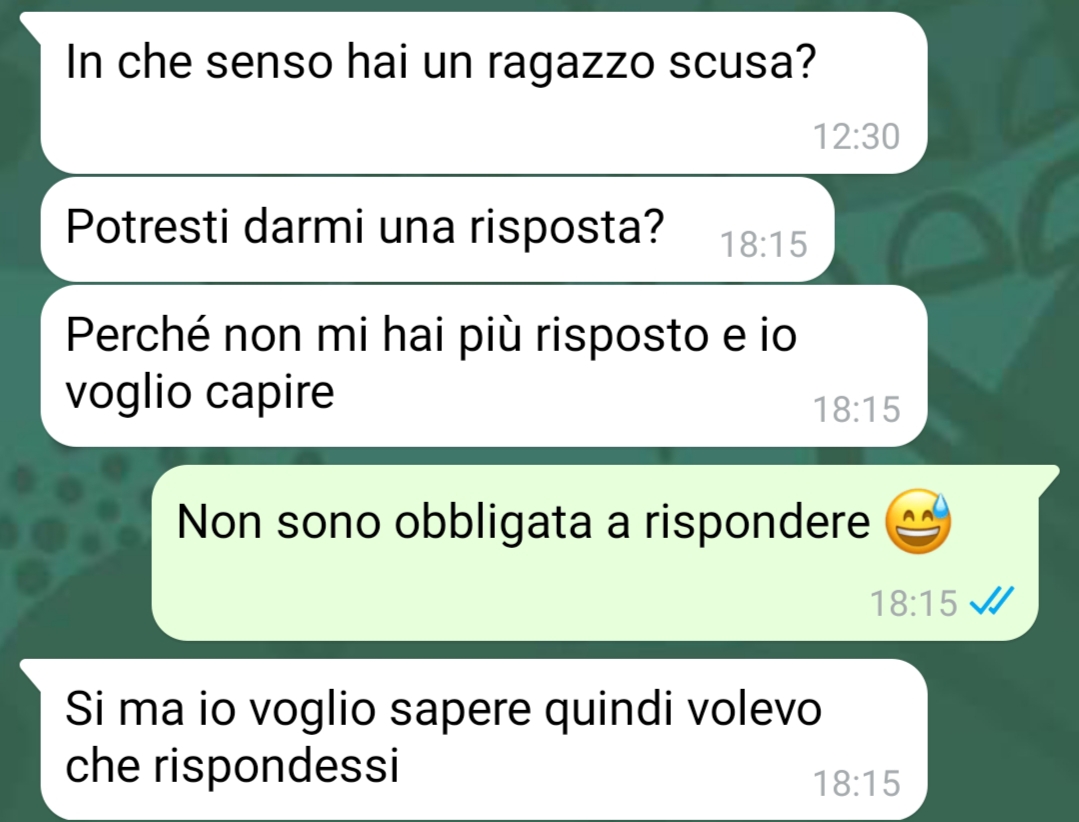Screen dimensions: 1079x822
Task: Click the 12:30 timestamp on the first message
Action: point(856,136)
